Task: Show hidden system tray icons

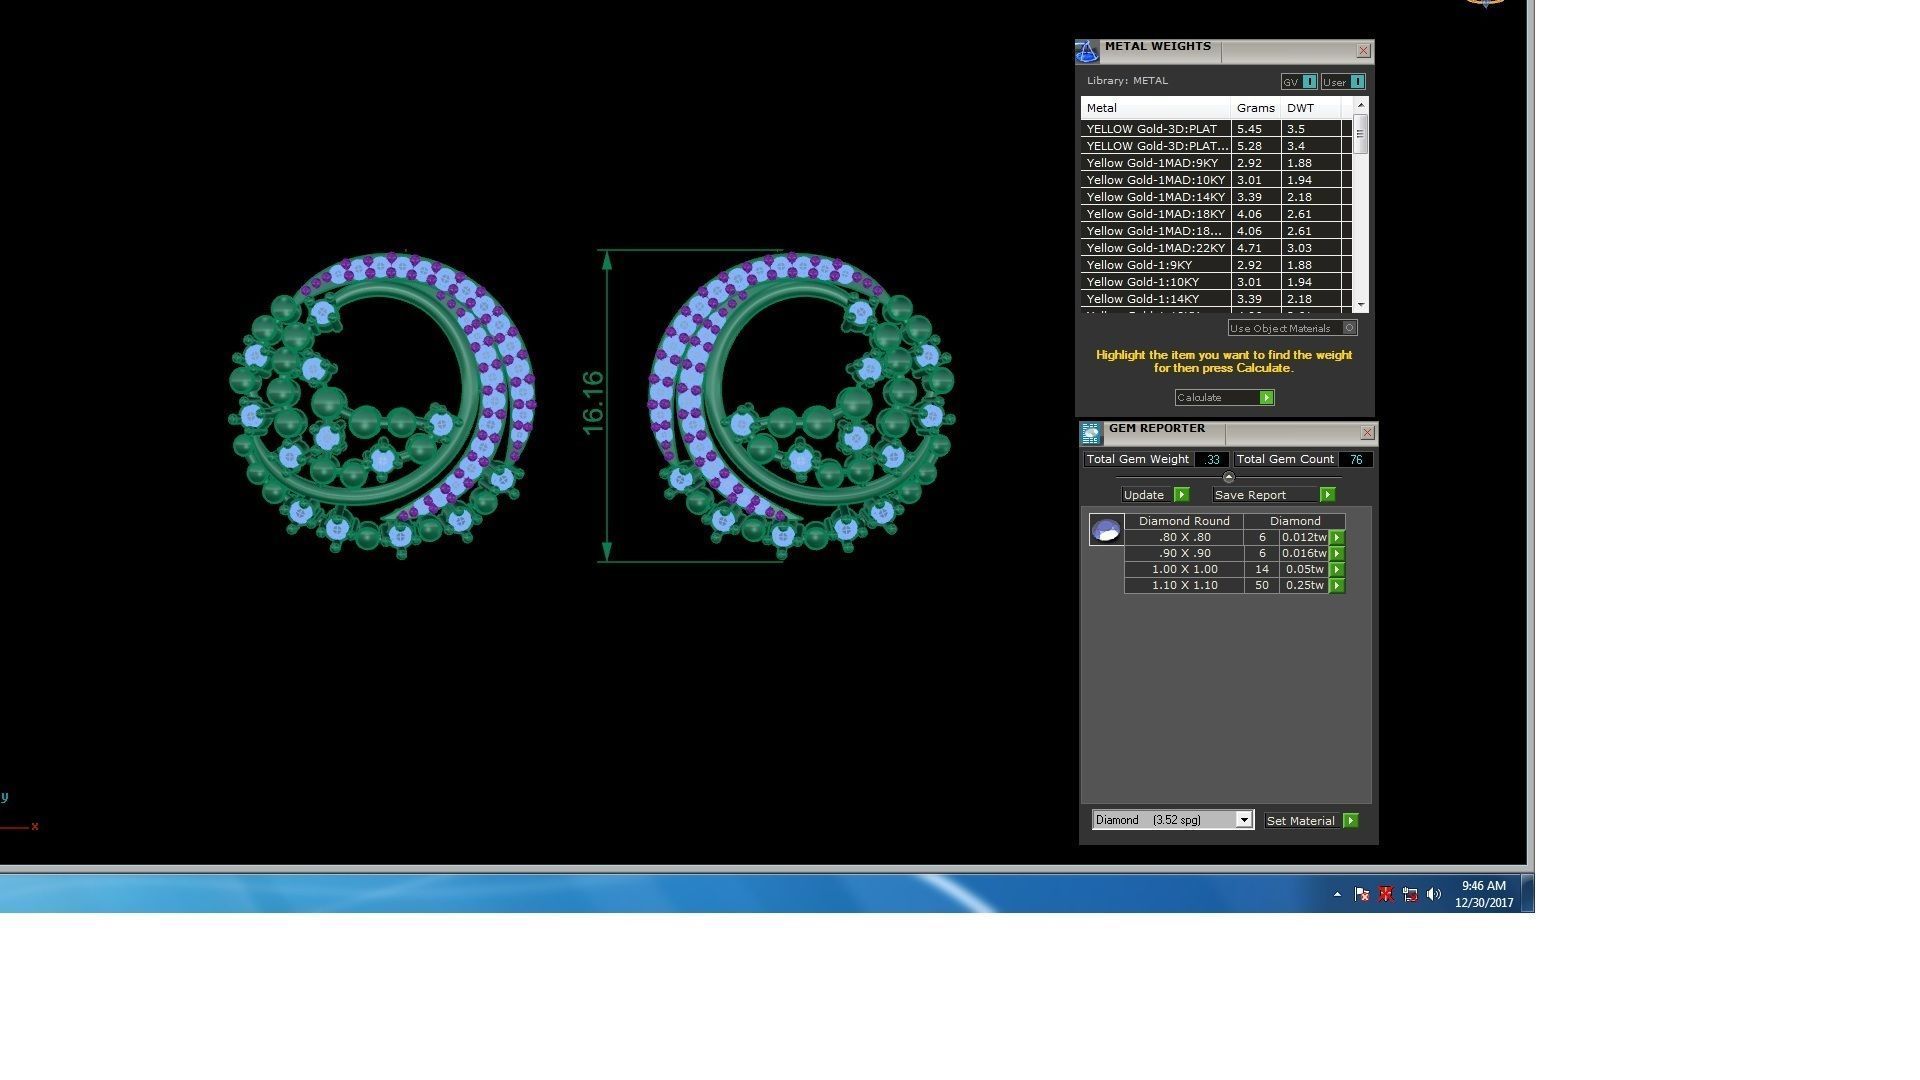Action: (x=1337, y=894)
